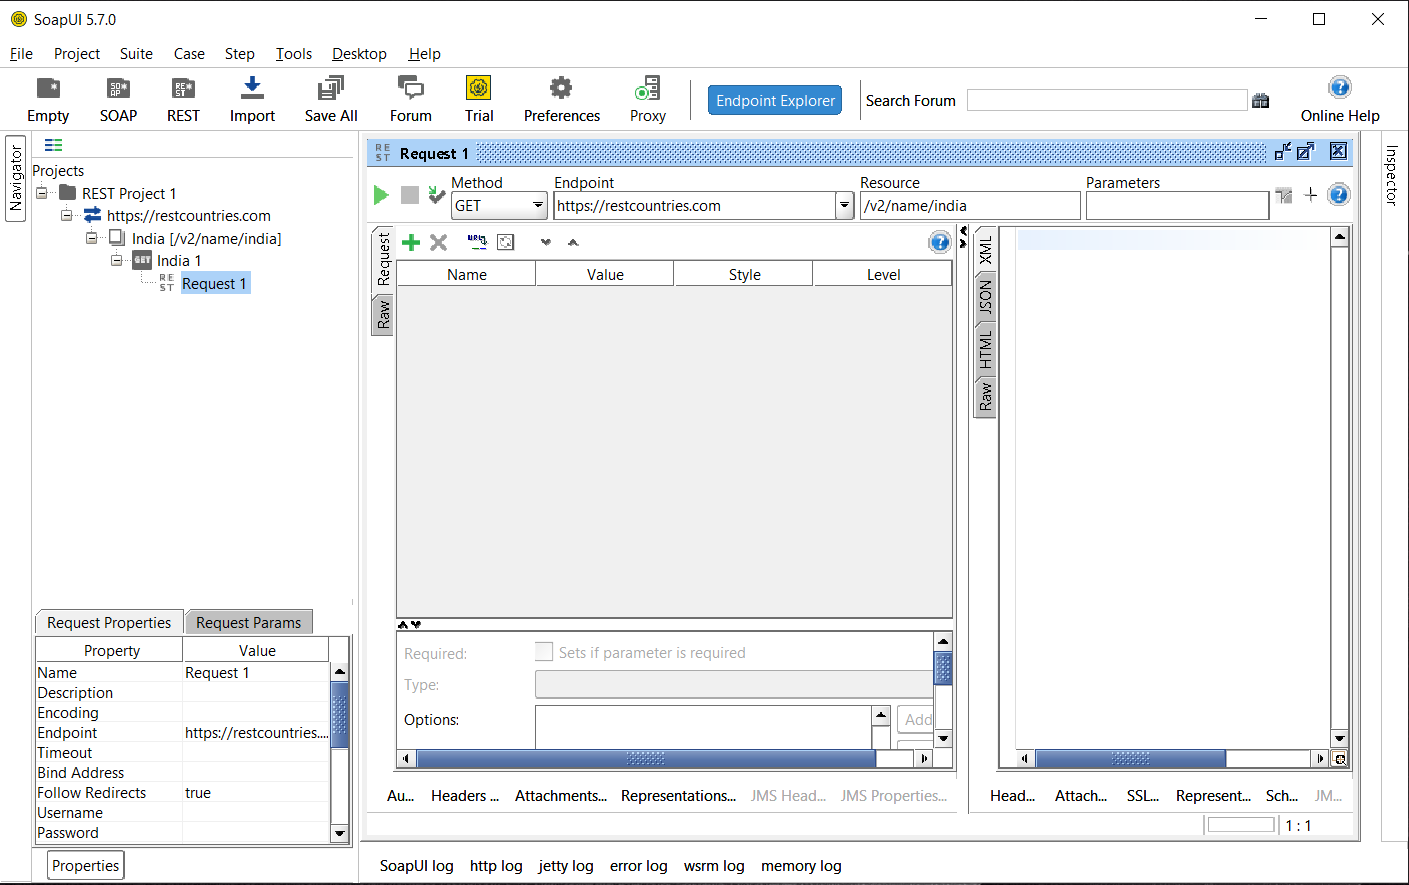
Task: Select the JSON response view tab
Action: tap(986, 297)
